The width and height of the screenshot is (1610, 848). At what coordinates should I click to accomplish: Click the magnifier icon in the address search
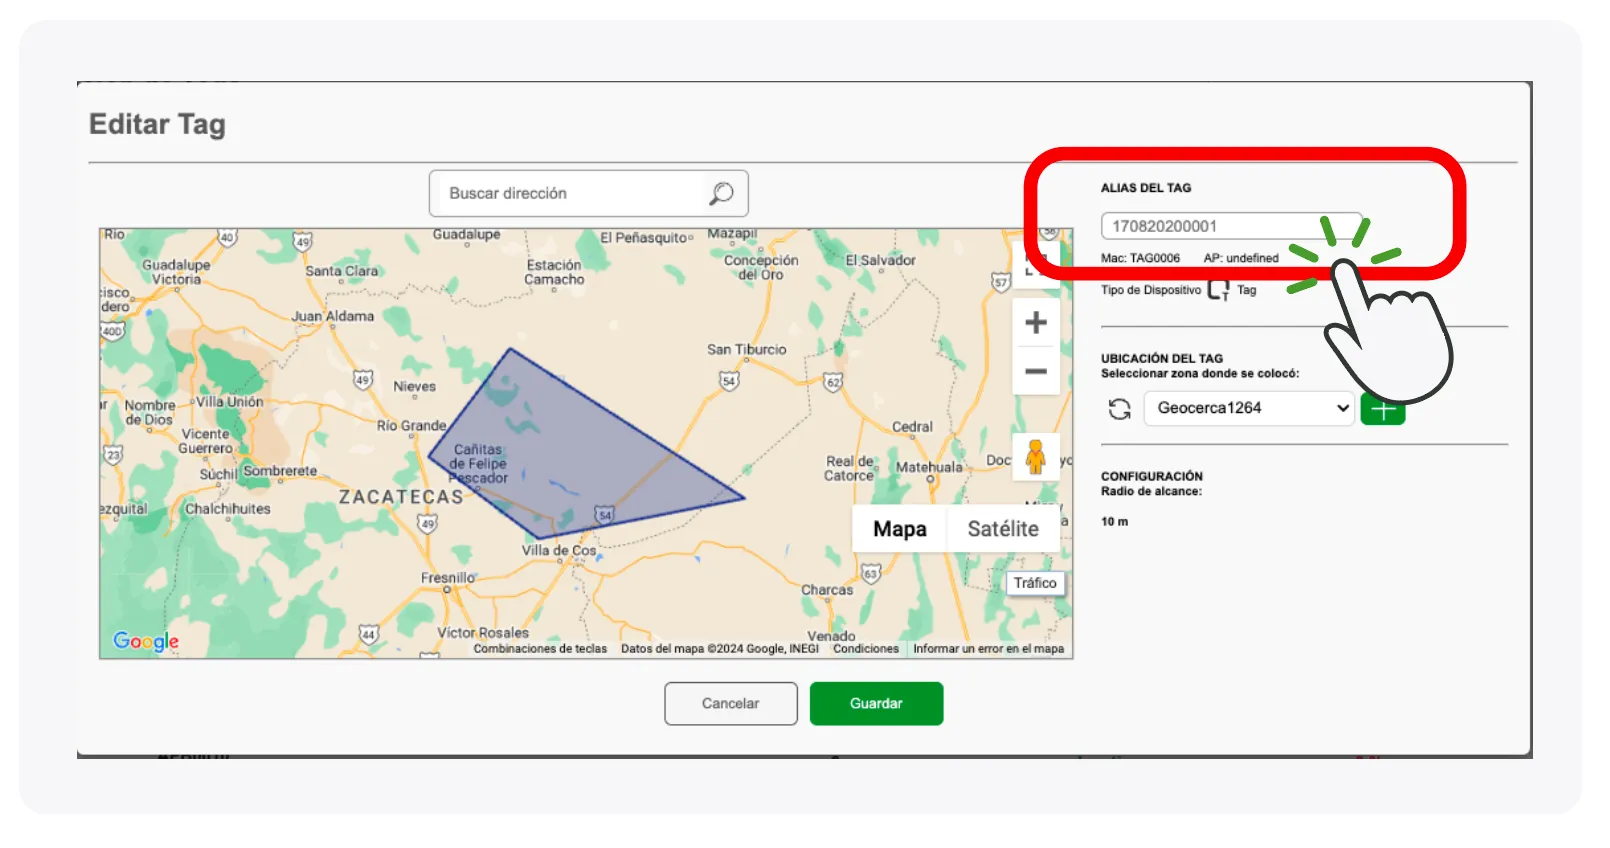(721, 193)
